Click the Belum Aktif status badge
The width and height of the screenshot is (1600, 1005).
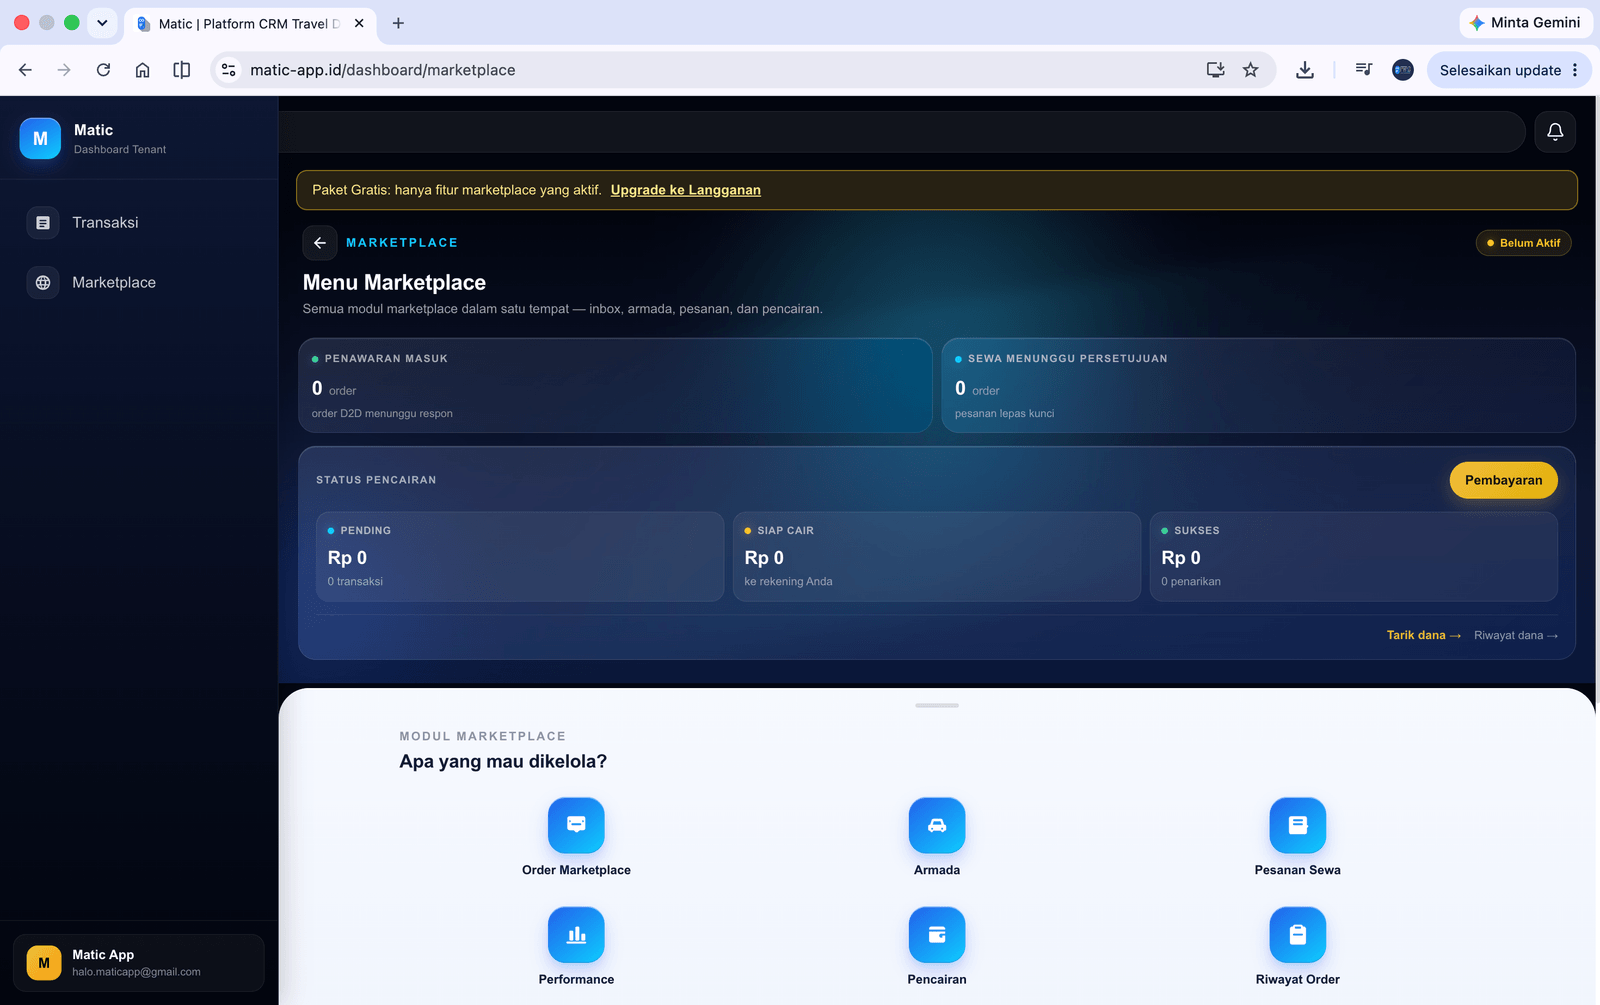click(x=1524, y=243)
